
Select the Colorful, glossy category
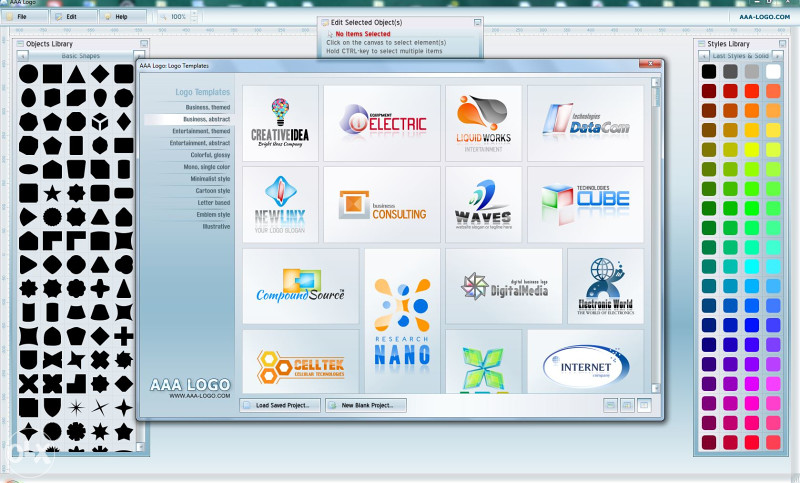[210, 155]
